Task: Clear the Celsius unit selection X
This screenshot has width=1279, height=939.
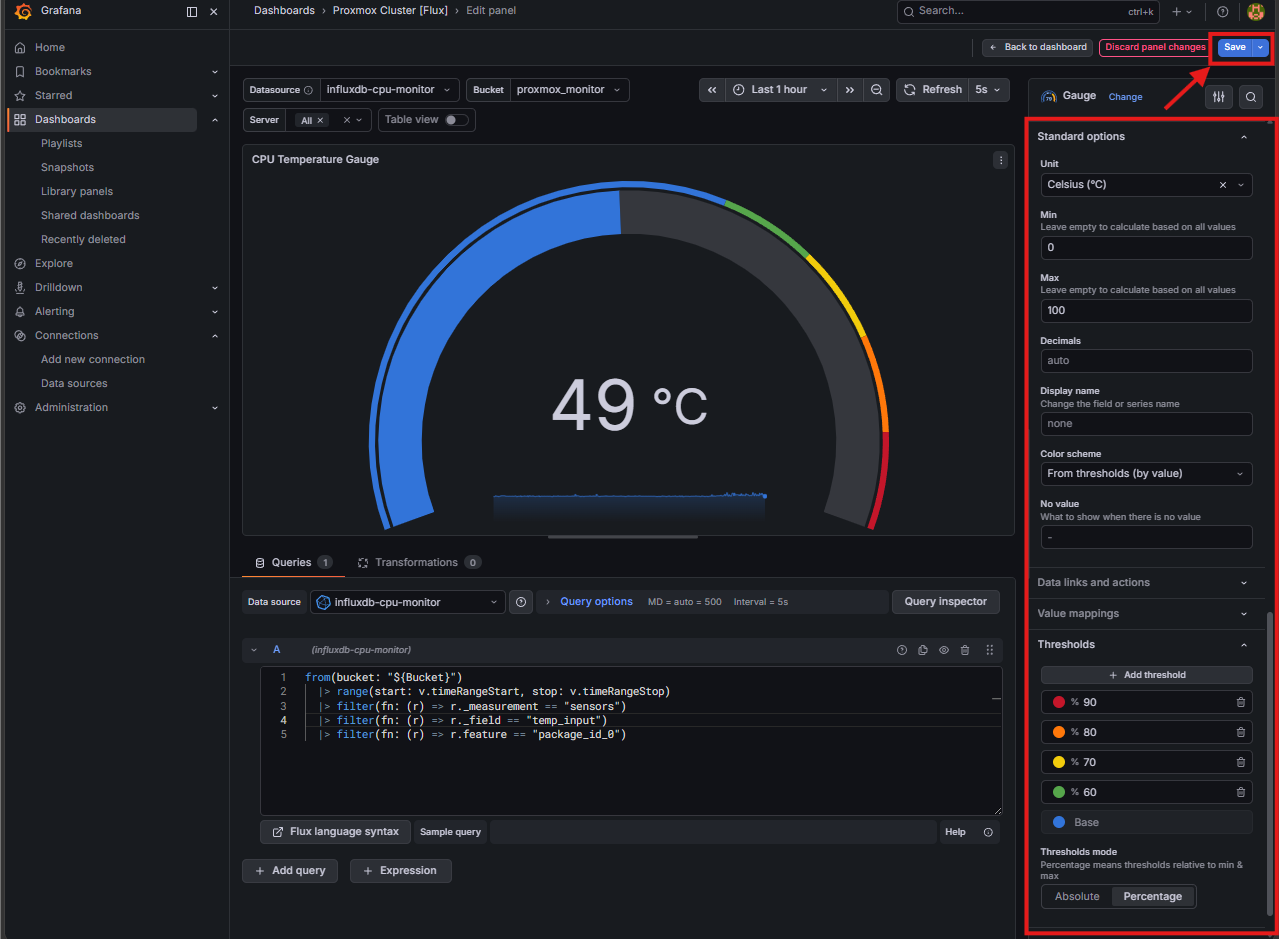Action: (x=1223, y=185)
